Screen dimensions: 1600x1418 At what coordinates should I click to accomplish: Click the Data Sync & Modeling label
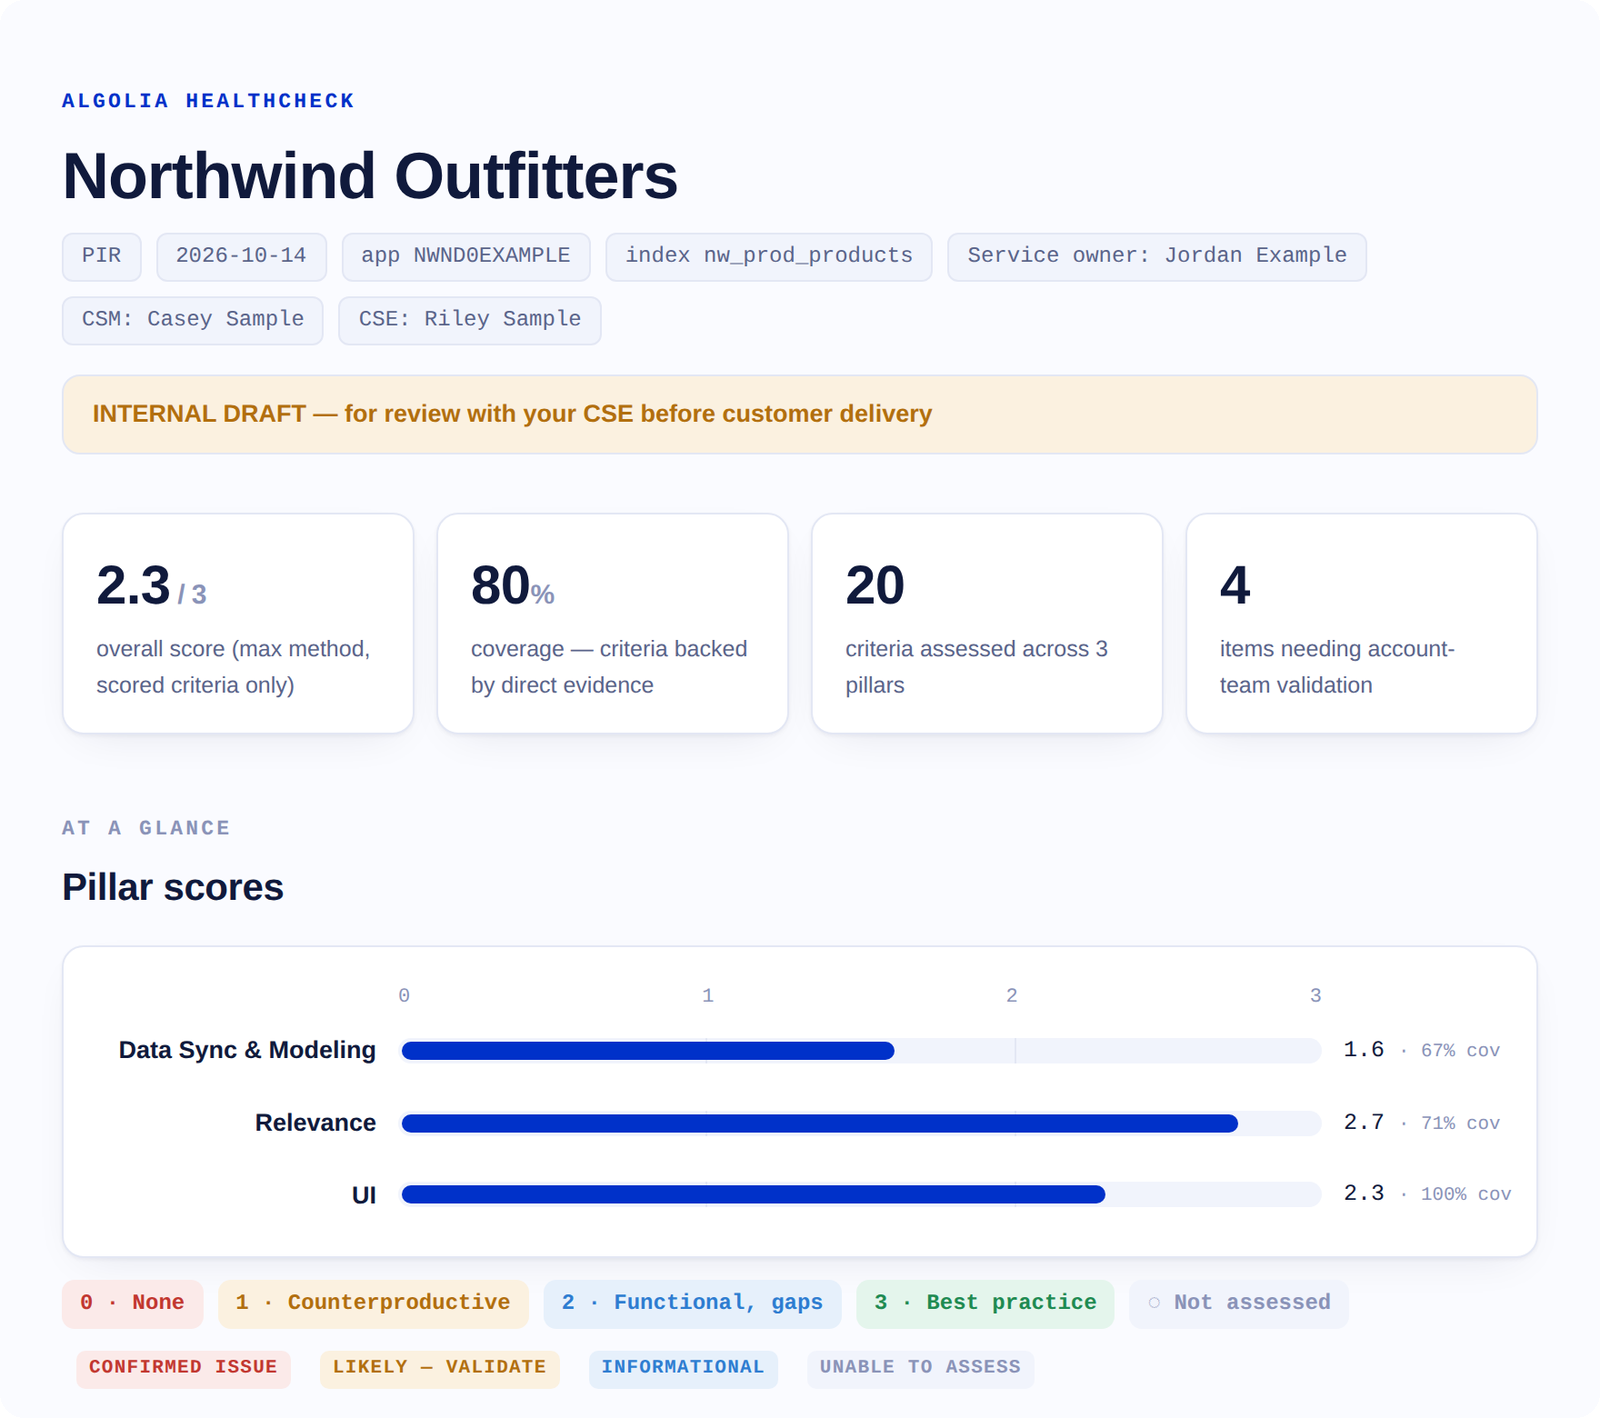point(247,1050)
